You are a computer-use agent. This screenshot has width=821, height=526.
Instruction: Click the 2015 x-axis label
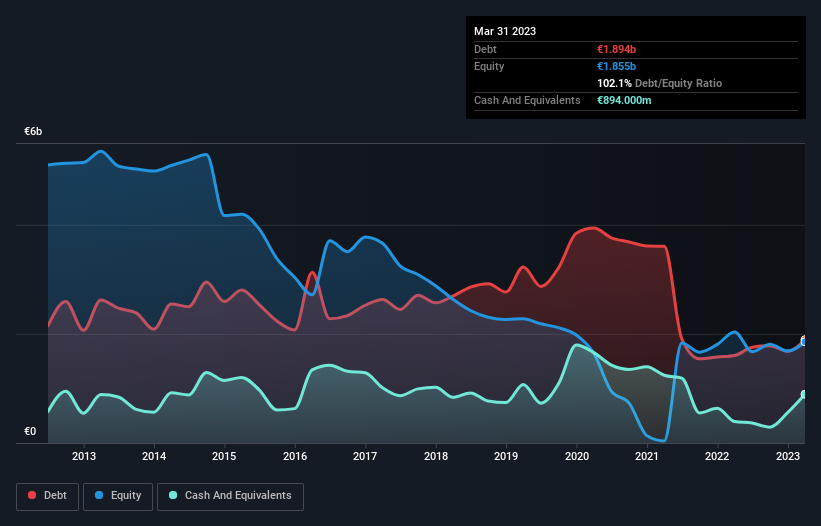(x=224, y=456)
